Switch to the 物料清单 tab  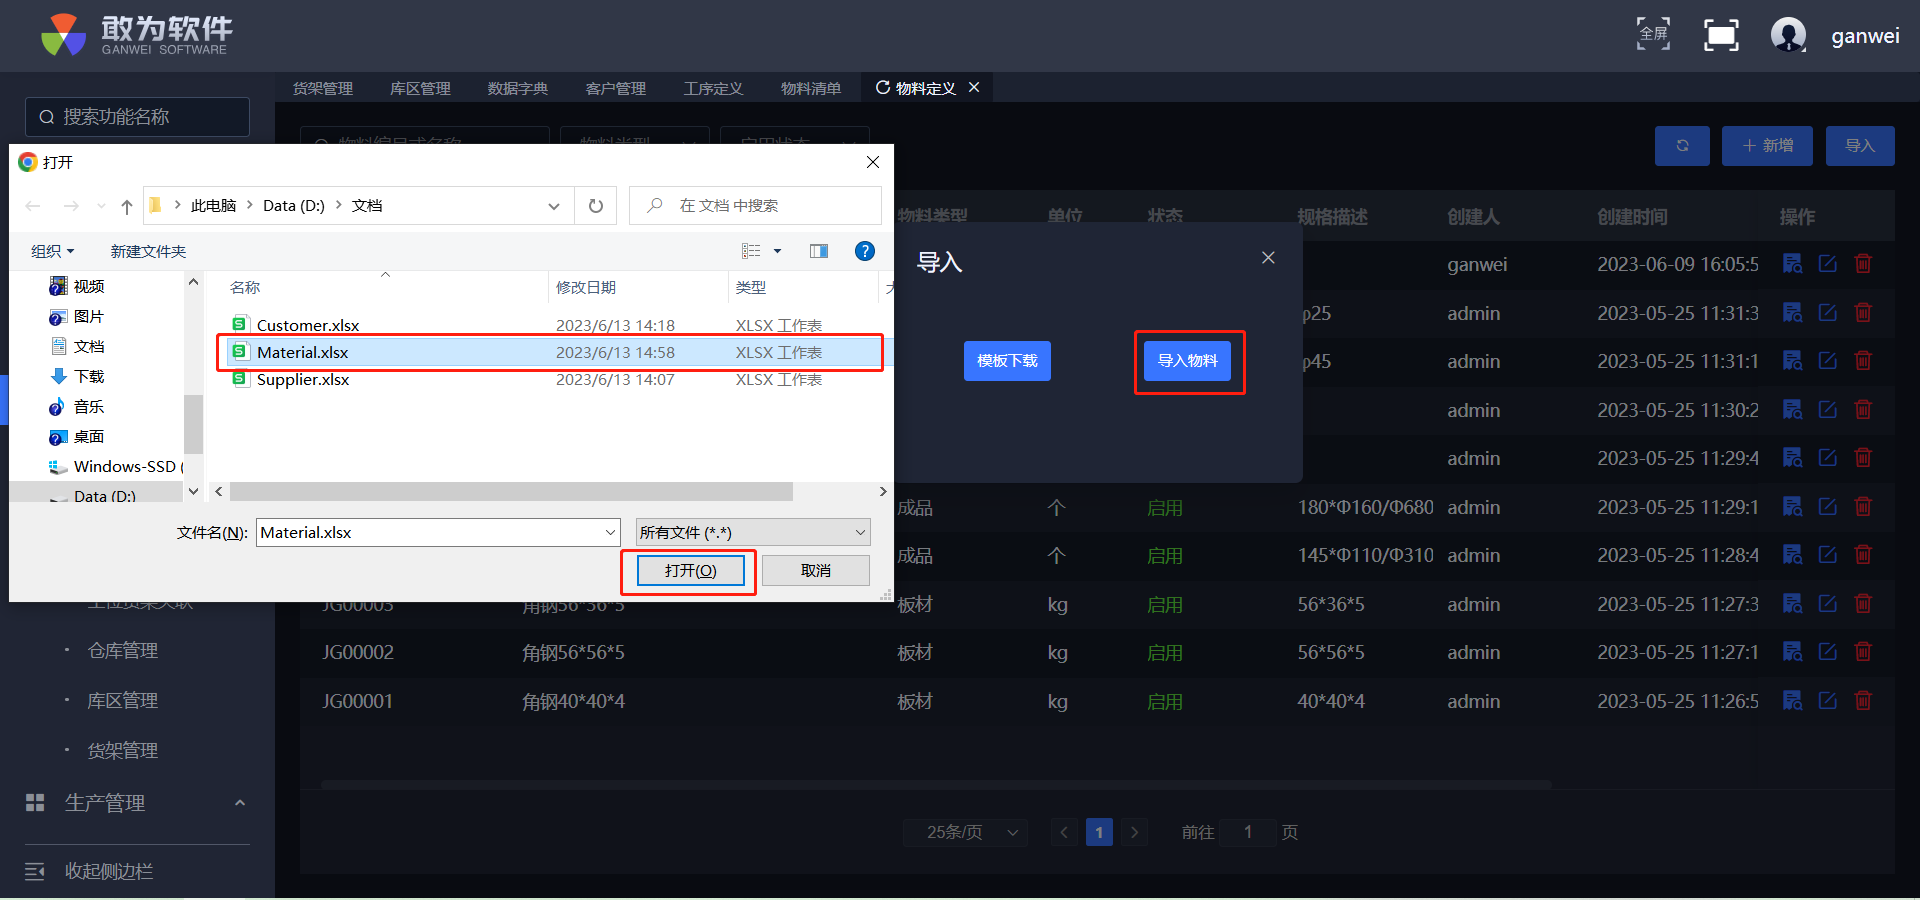pyautogui.click(x=811, y=88)
